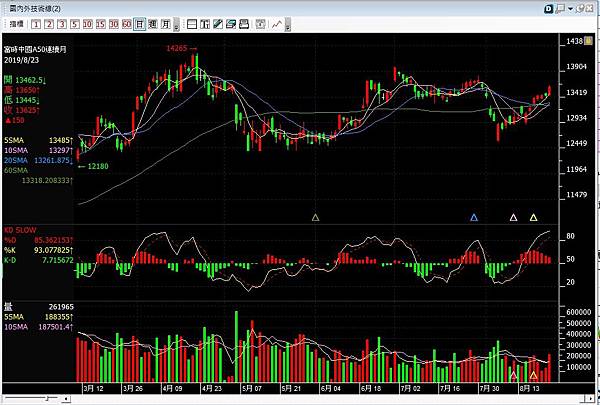Image resolution: width=600 pixels, height=405 pixels.
Task: Click the pin window icon
Action: pos(580,8)
